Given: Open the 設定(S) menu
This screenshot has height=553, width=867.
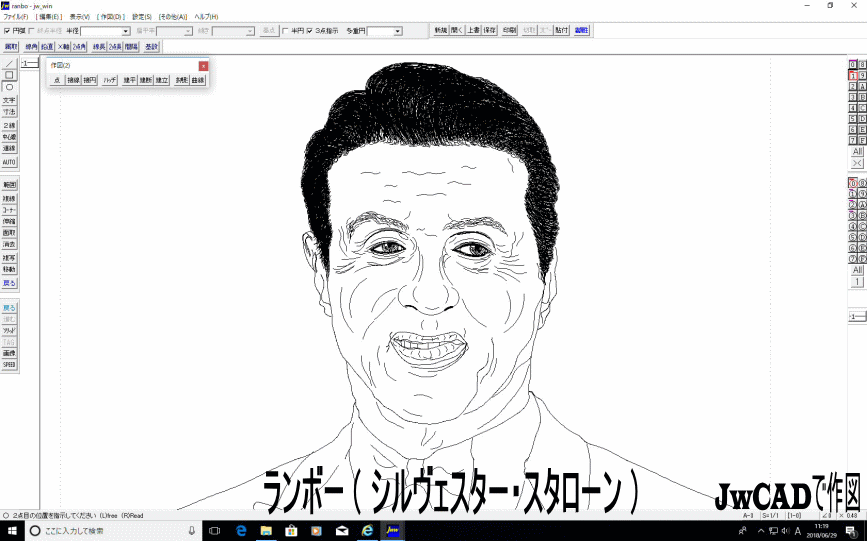Looking at the screenshot, I should click(142, 17).
